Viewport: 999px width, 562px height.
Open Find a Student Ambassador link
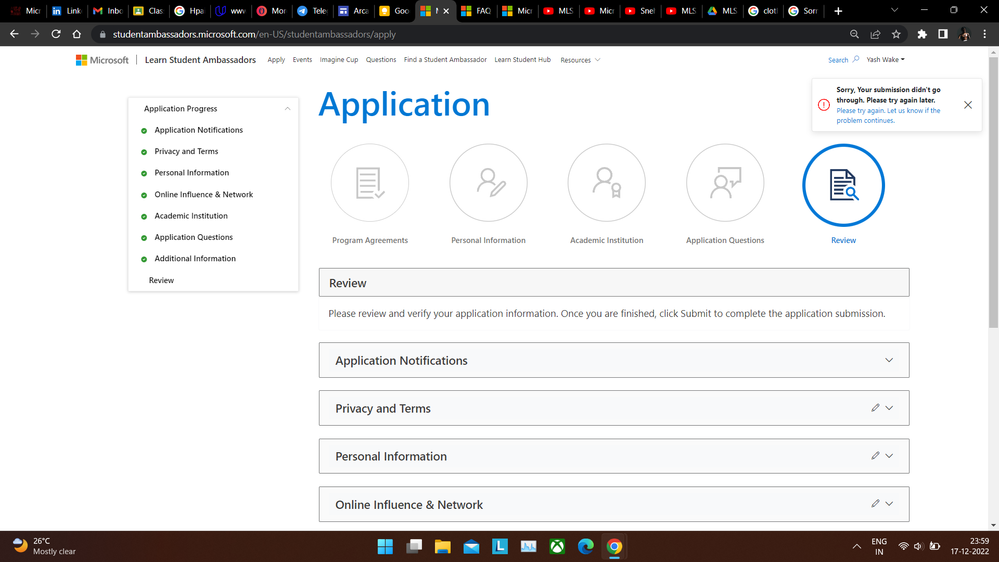[x=445, y=60]
